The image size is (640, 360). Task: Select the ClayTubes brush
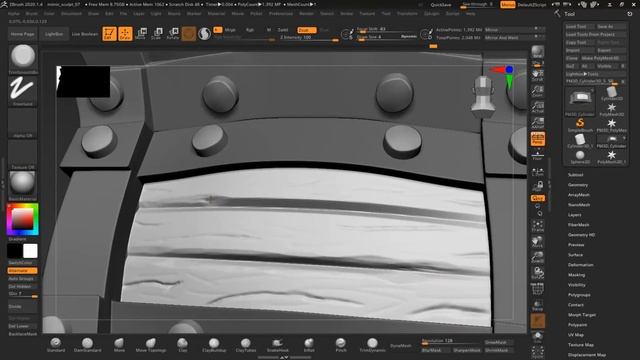(246, 344)
